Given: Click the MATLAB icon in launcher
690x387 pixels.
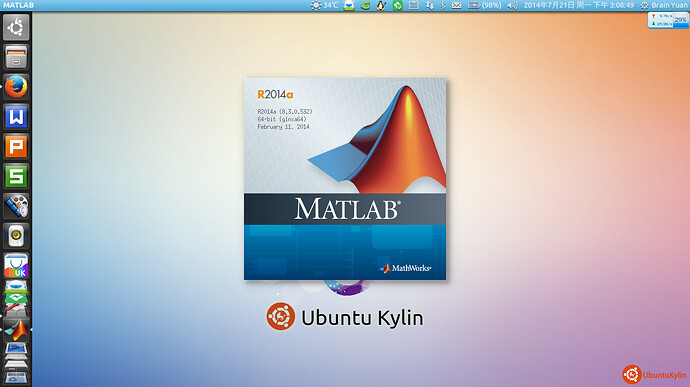Looking at the screenshot, I should (x=16, y=330).
